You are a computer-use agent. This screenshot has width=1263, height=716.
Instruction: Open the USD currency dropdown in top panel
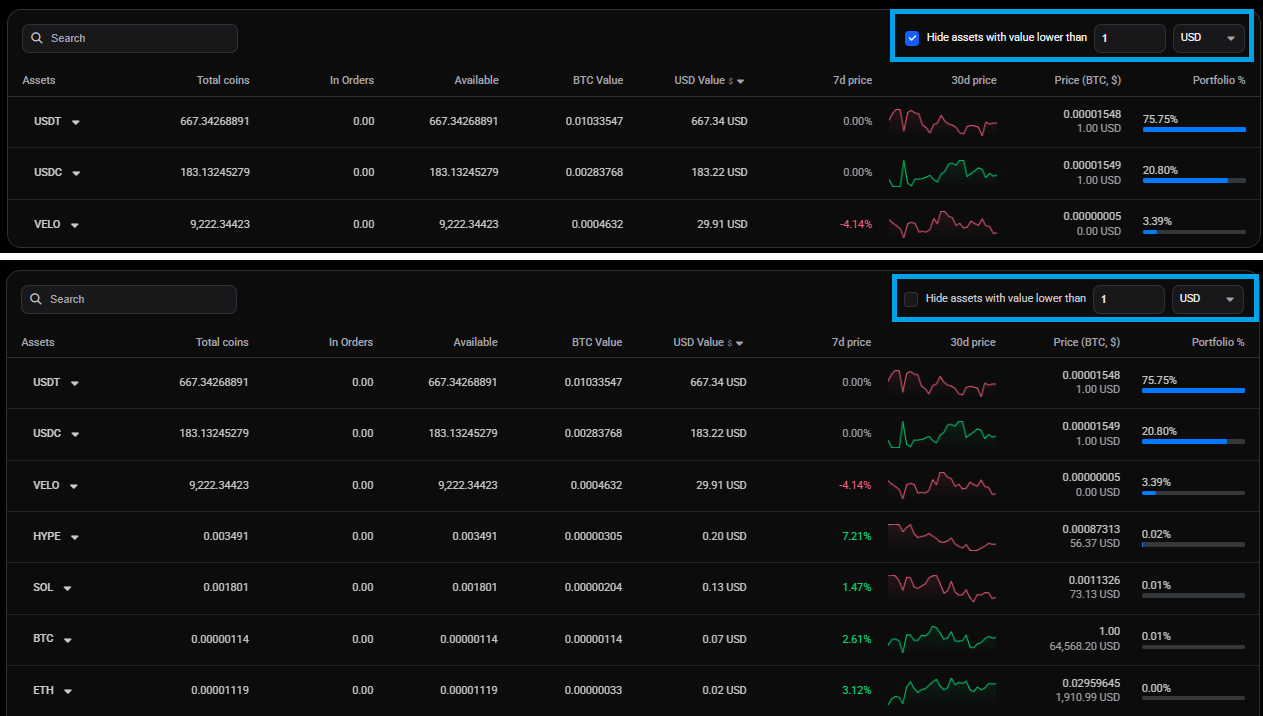(x=1209, y=38)
